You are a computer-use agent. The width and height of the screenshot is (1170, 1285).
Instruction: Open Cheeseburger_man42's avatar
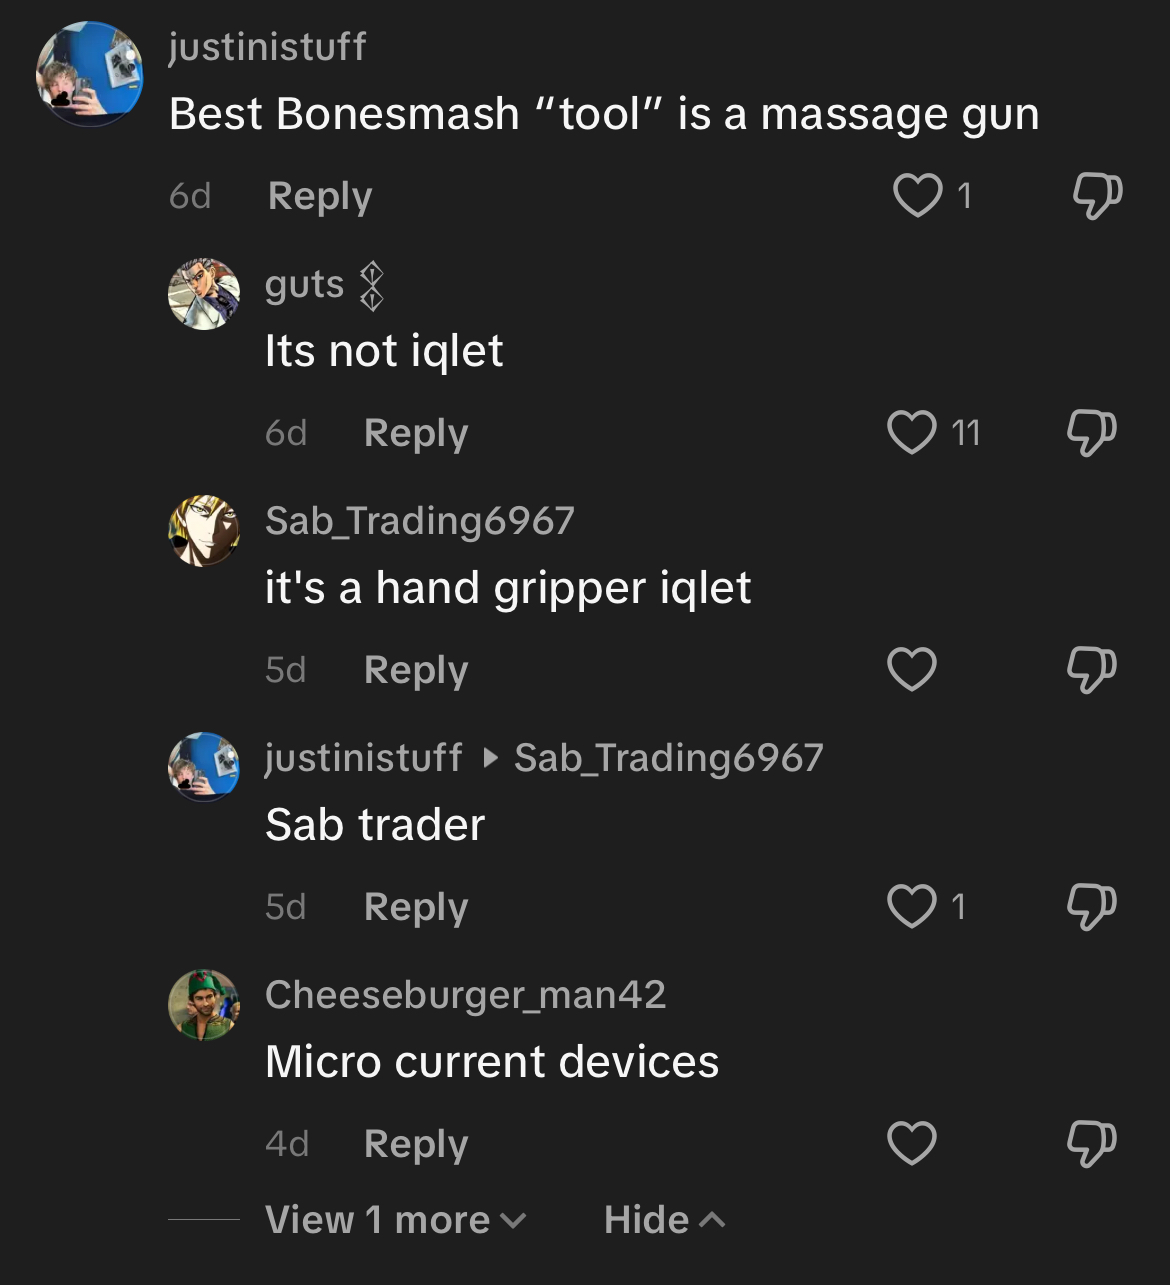click(x=204, y=1005)
